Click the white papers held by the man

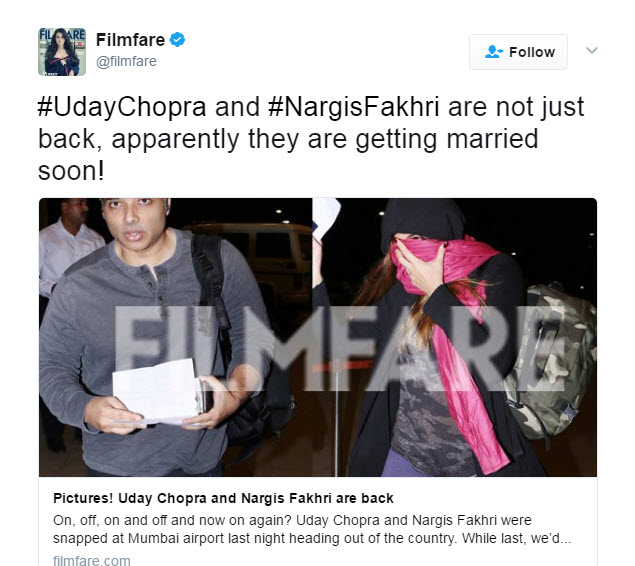tap(156, 391)
